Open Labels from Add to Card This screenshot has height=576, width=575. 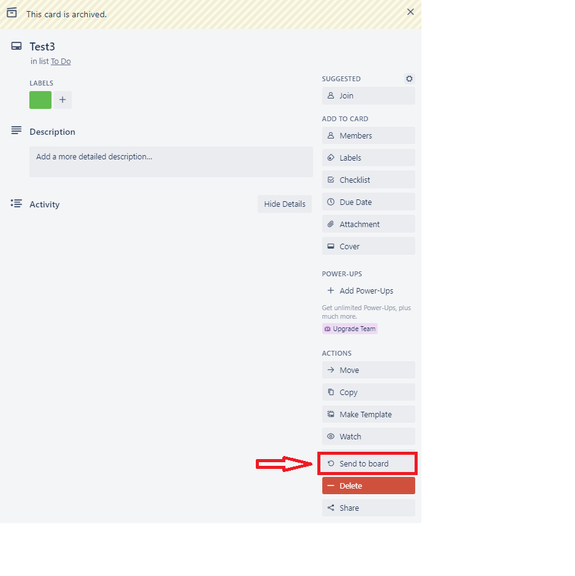point(368,158)
